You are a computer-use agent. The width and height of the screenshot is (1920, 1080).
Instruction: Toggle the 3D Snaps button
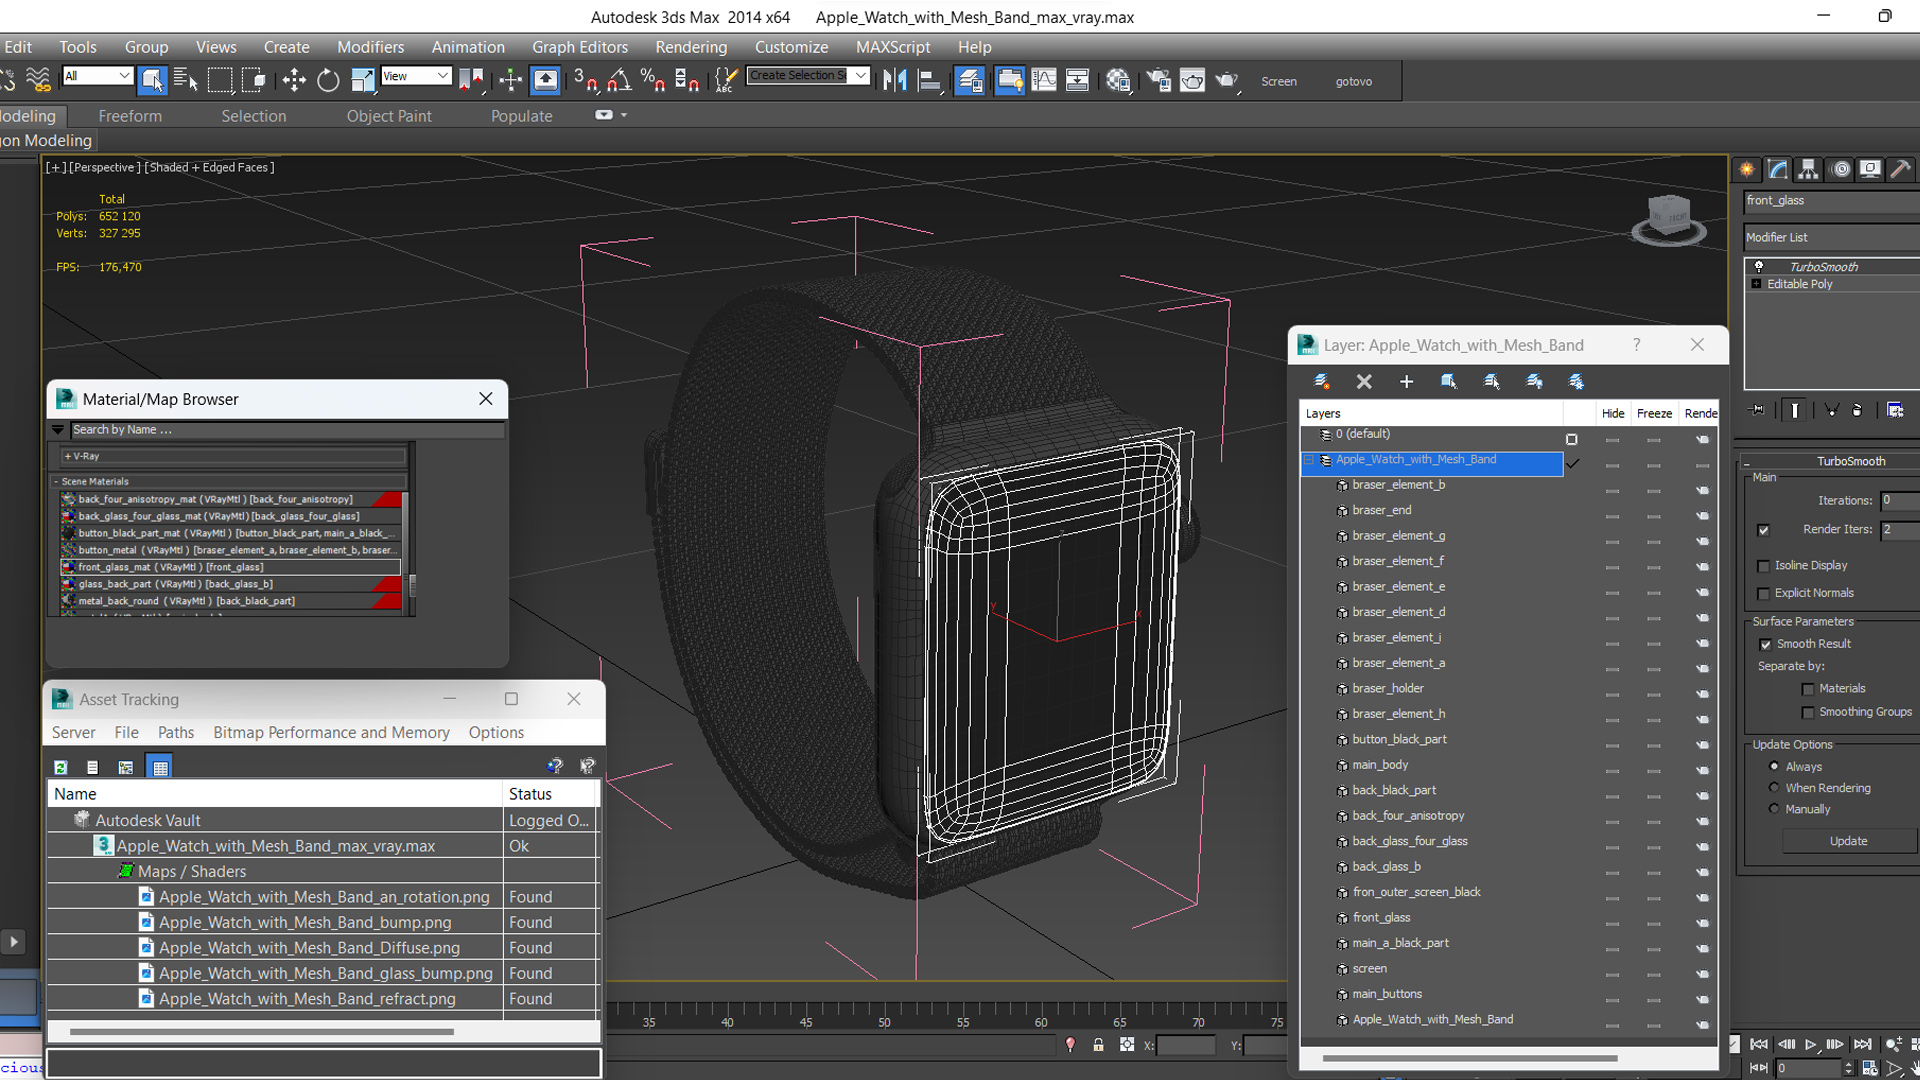pos(585,80)
